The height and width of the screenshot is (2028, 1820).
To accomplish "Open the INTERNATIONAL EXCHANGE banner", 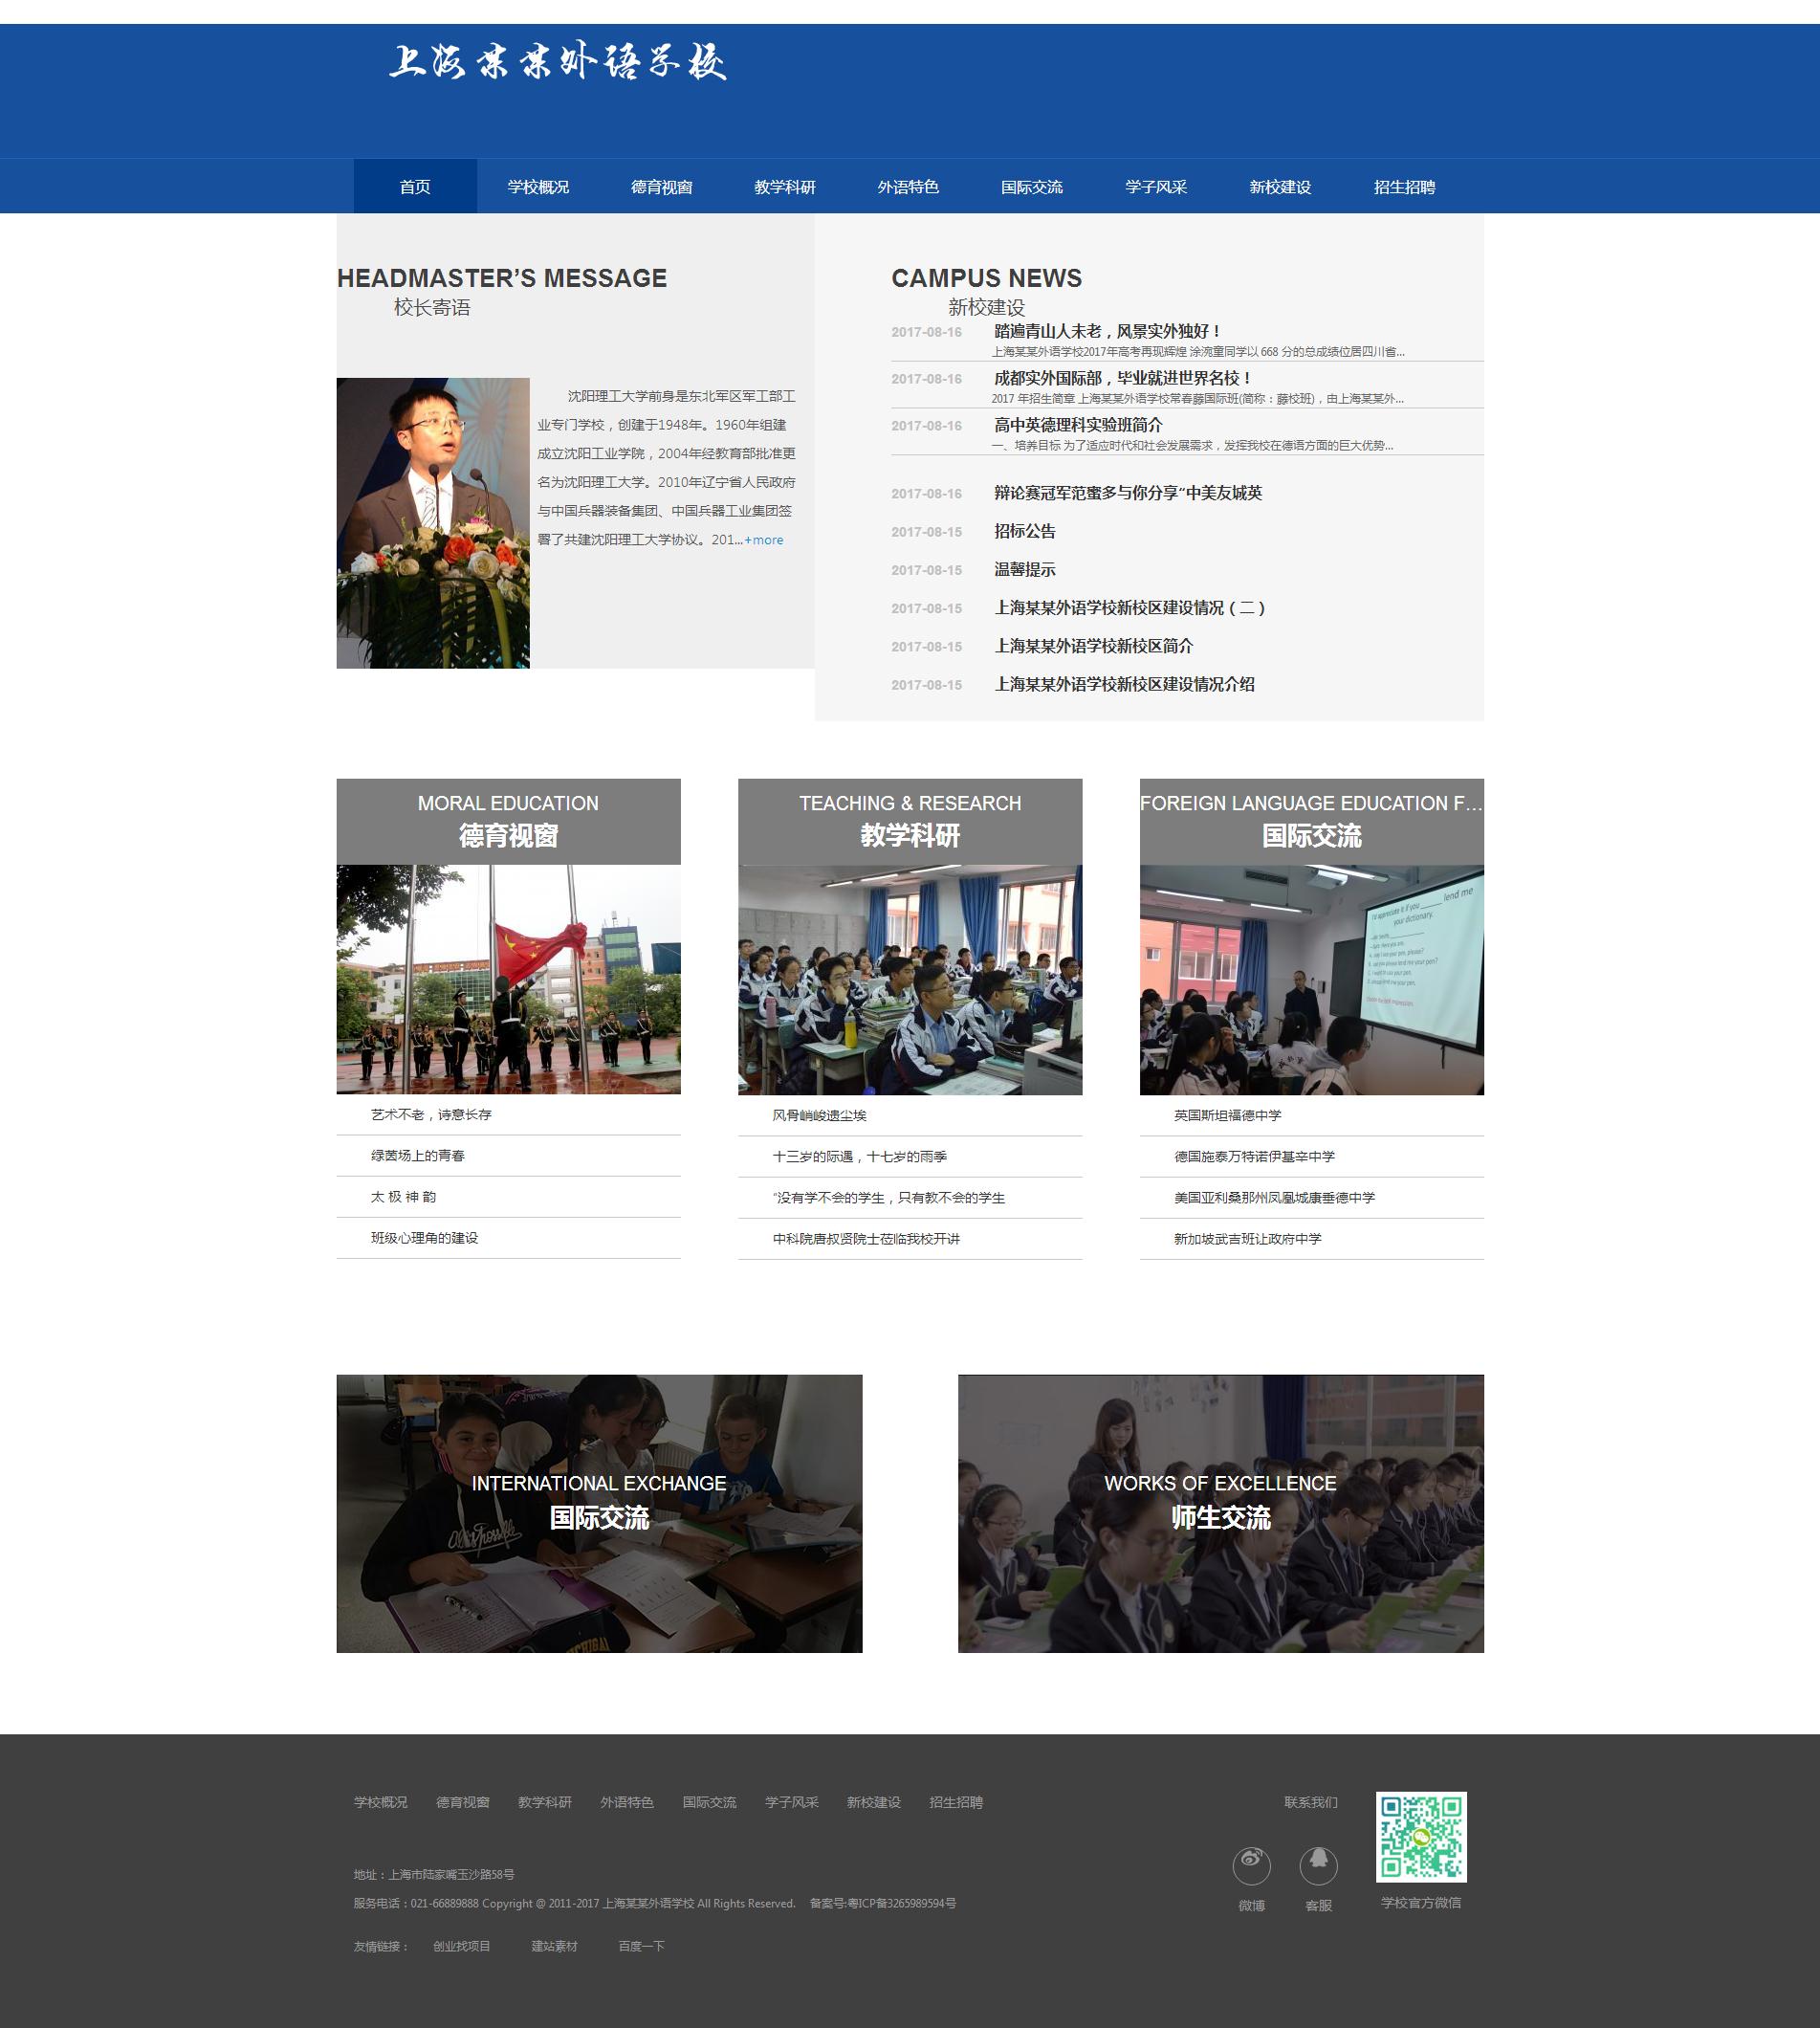I will tap(599, 1513).
